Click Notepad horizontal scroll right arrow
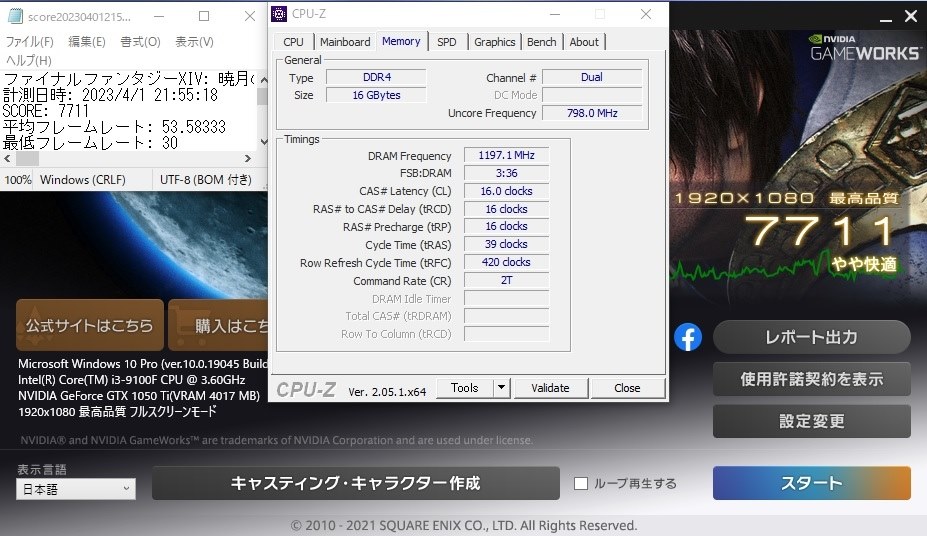927x536 pixels. (248, 158)
